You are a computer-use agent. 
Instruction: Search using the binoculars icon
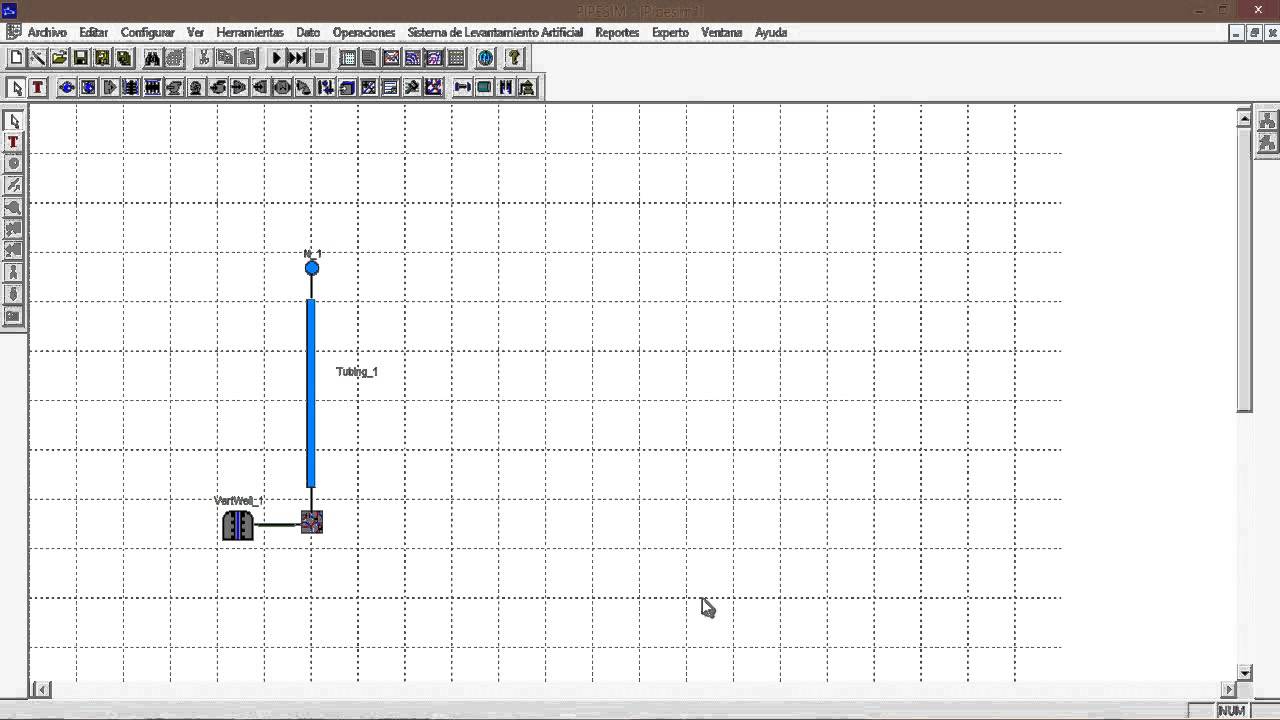click(152, 58)
